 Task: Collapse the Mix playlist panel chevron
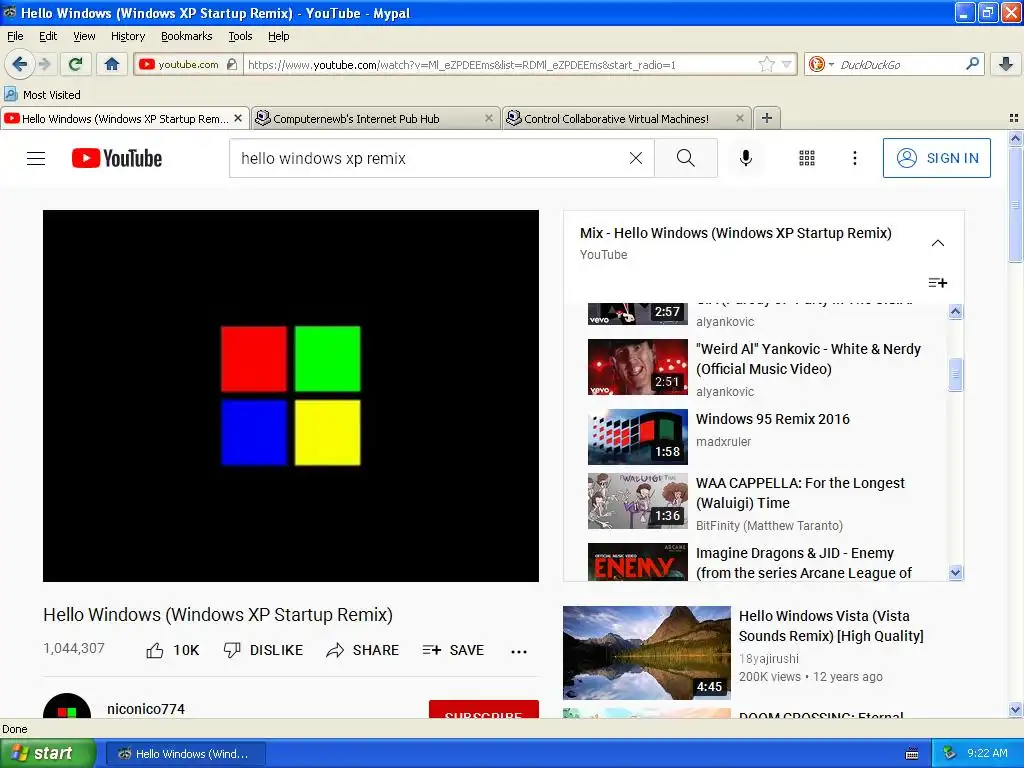(x=937, y=243)
